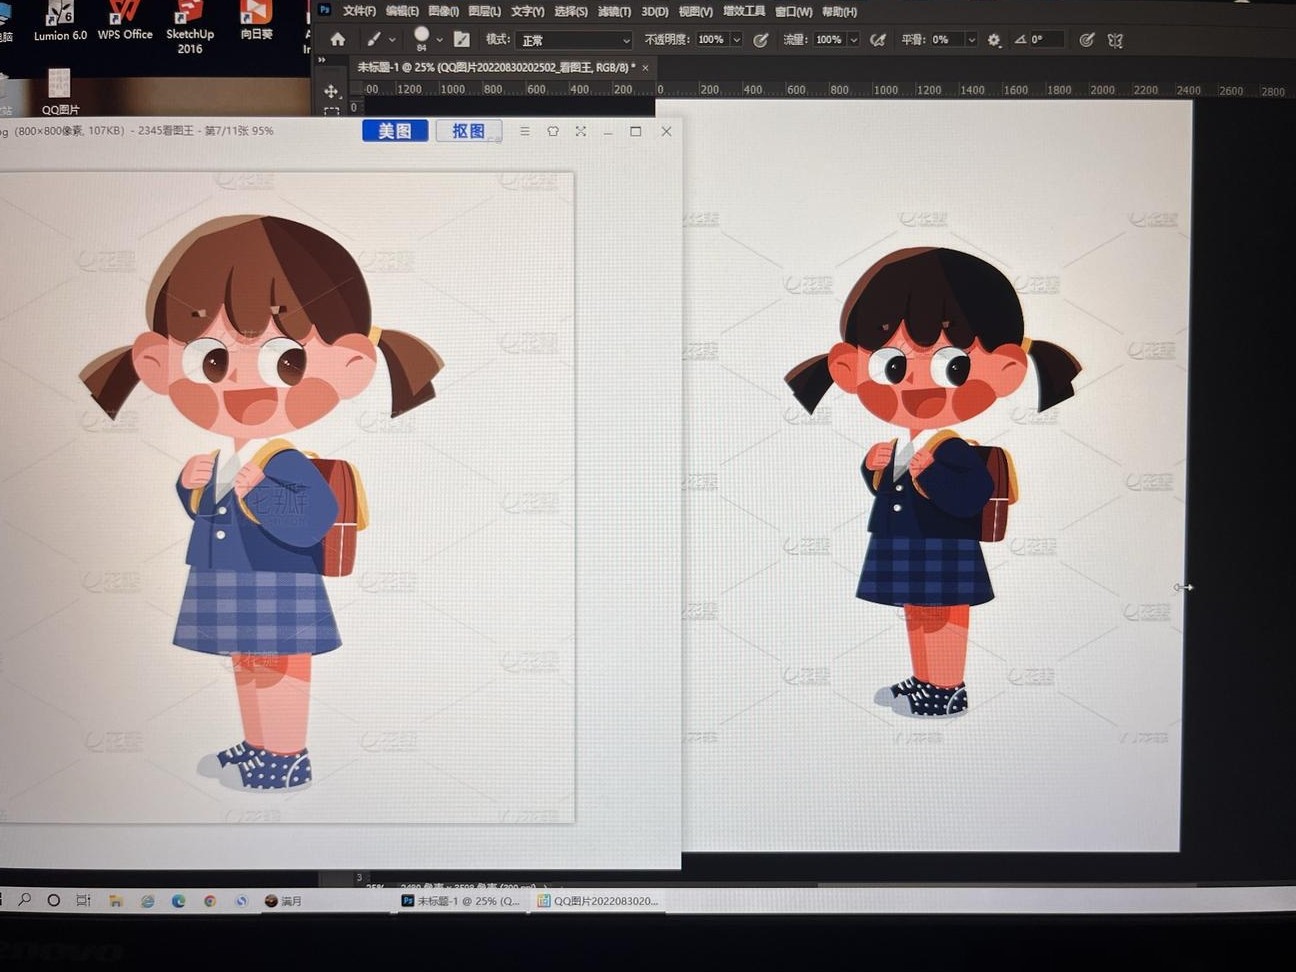This screenshot has height=972, width=1296.
Task: Open the 编辑(E) menu
Action: [x=402, y=12]
